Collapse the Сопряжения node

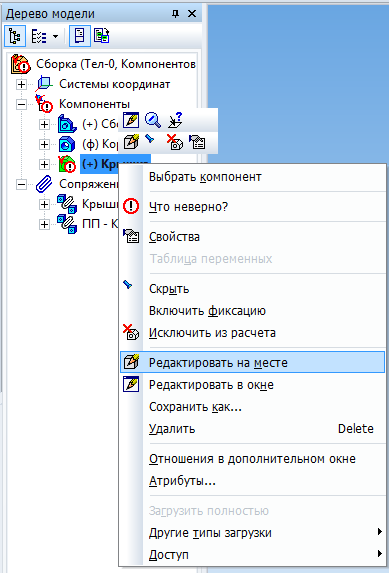(x=22, y=184)
